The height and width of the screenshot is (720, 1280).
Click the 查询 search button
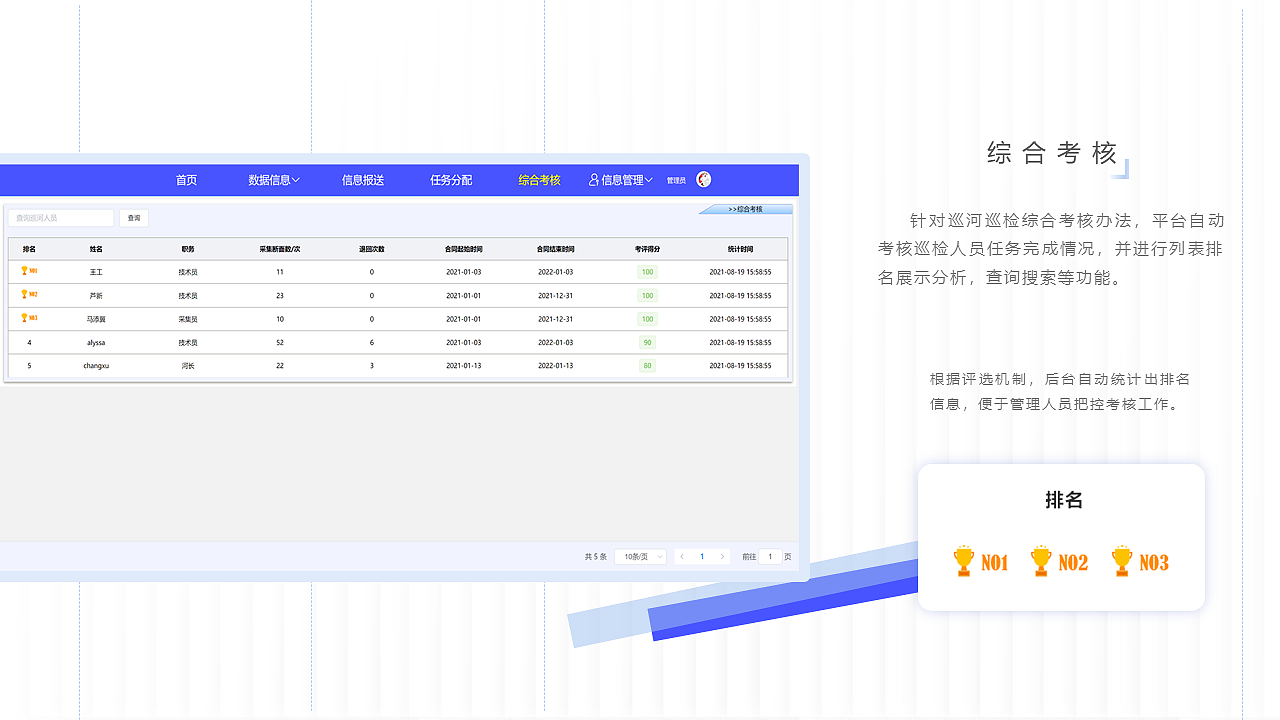[134, 218]
